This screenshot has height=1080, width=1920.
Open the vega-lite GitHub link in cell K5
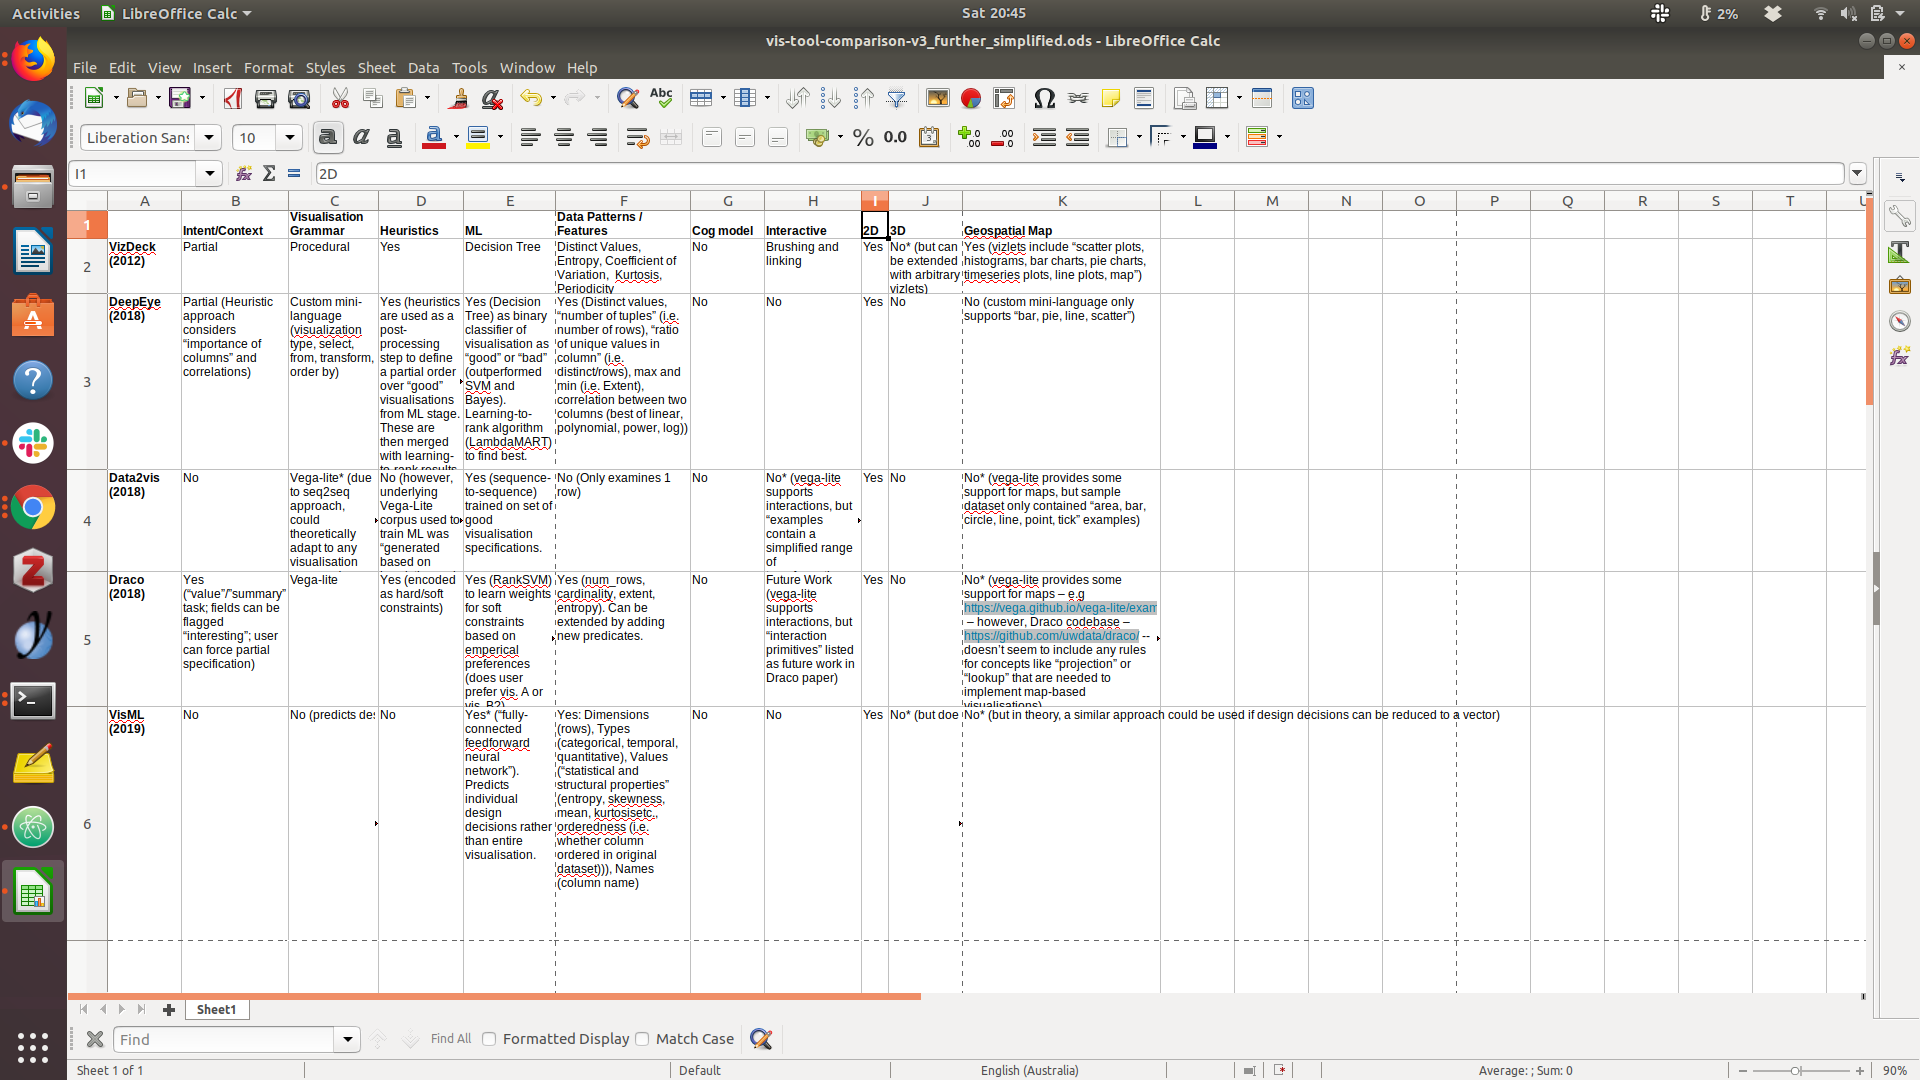(x=1059, y=608)
